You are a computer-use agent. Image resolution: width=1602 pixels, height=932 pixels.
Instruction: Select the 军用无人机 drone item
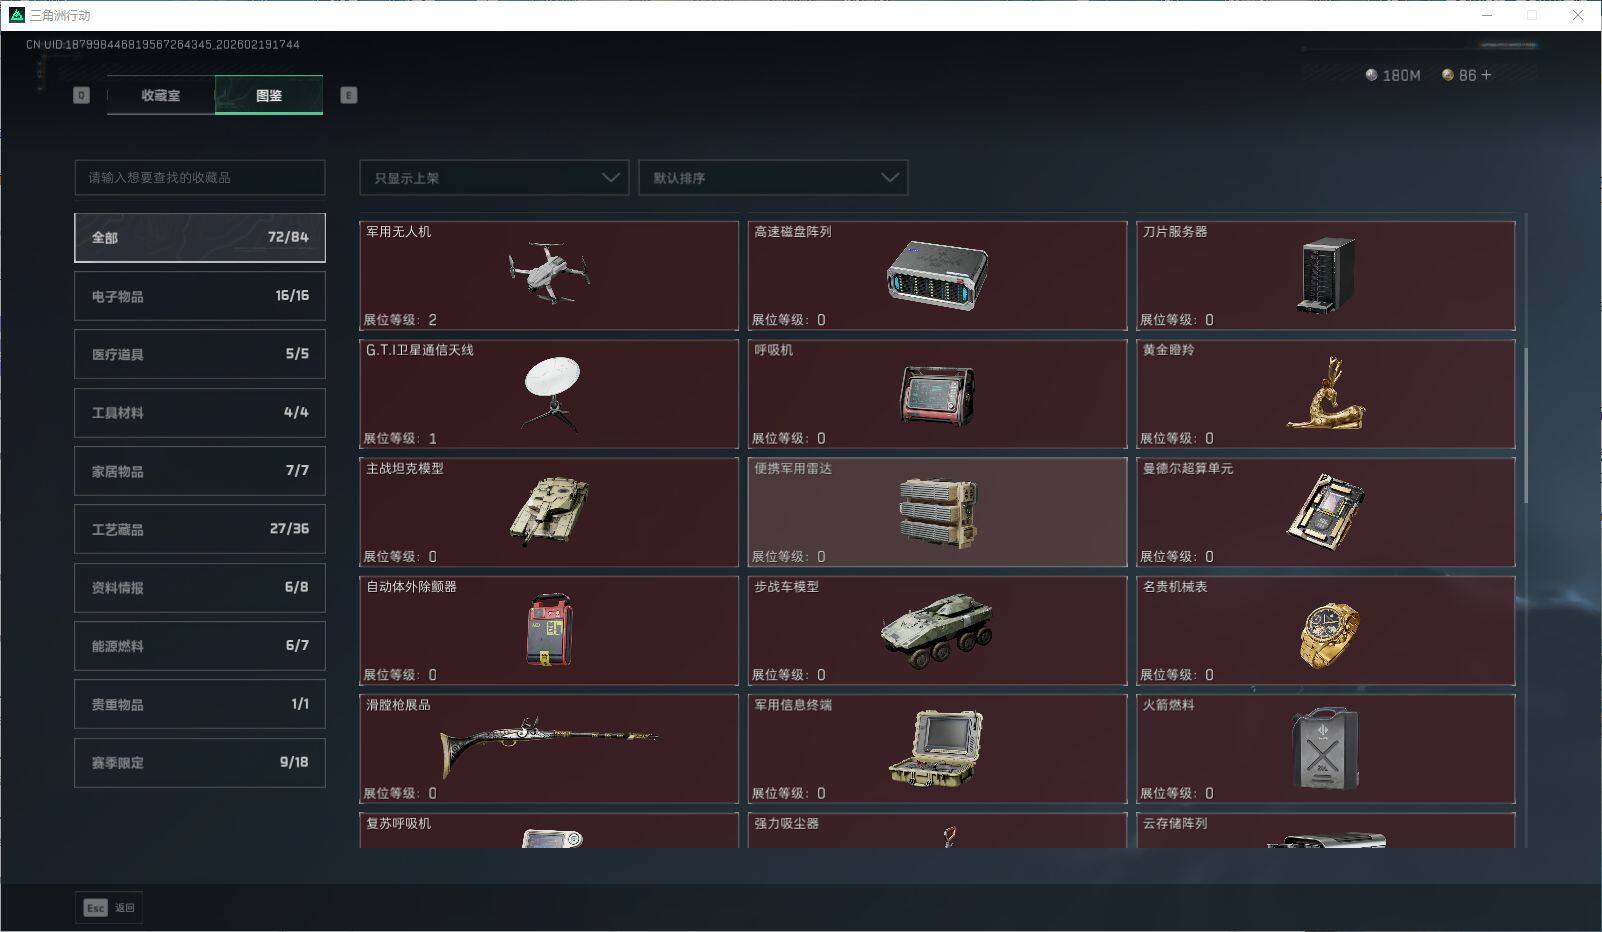point(548,276)
